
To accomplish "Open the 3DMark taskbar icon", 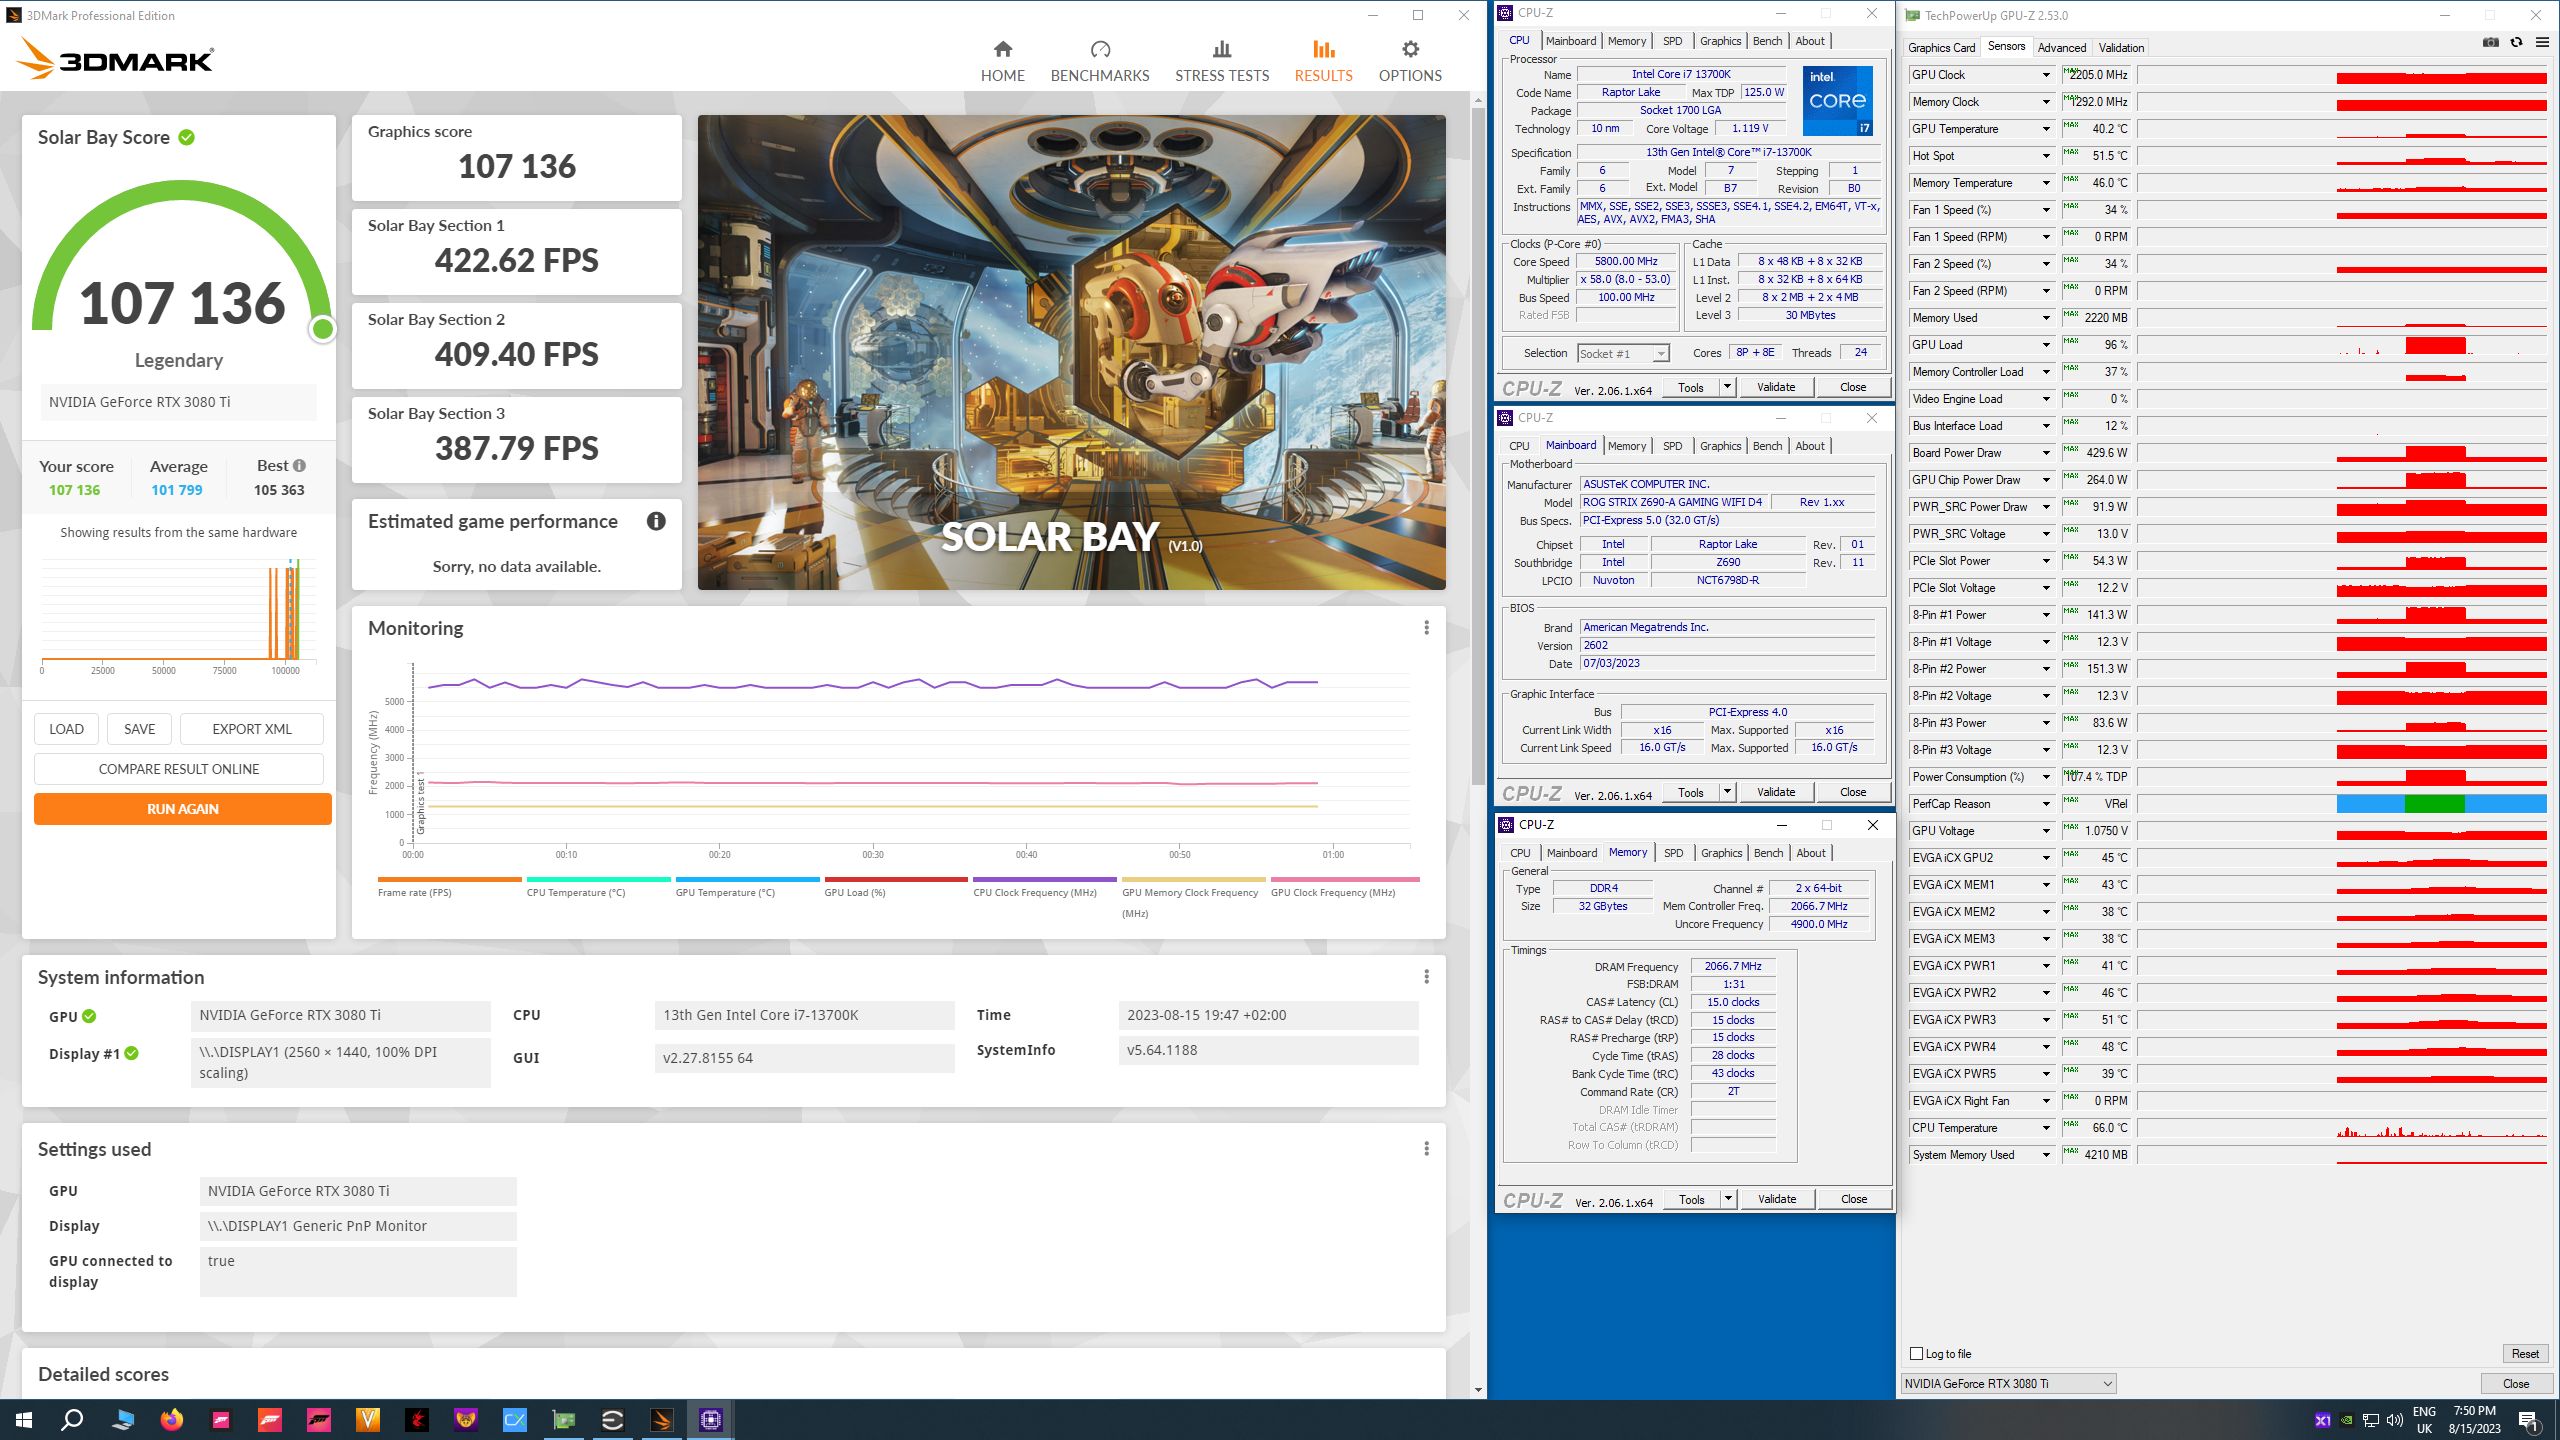I will tap(661, 1419).
